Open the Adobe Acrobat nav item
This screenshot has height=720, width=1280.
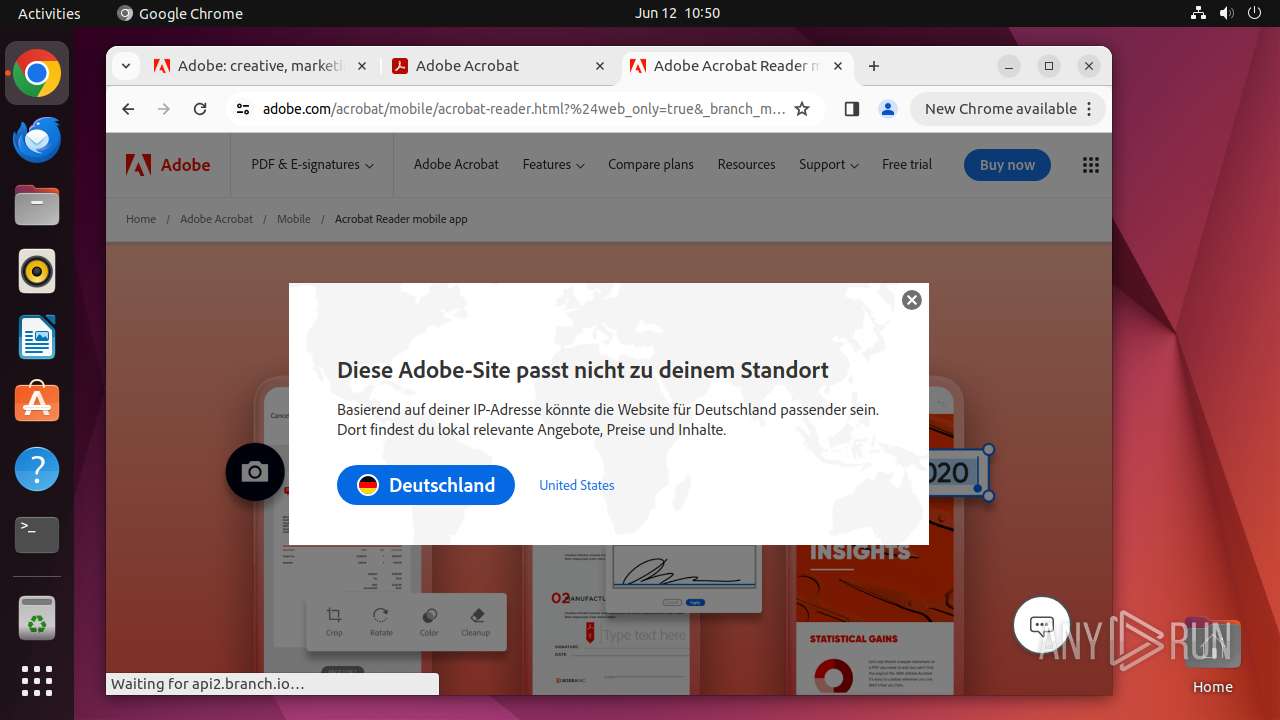(x=456, y=165)
